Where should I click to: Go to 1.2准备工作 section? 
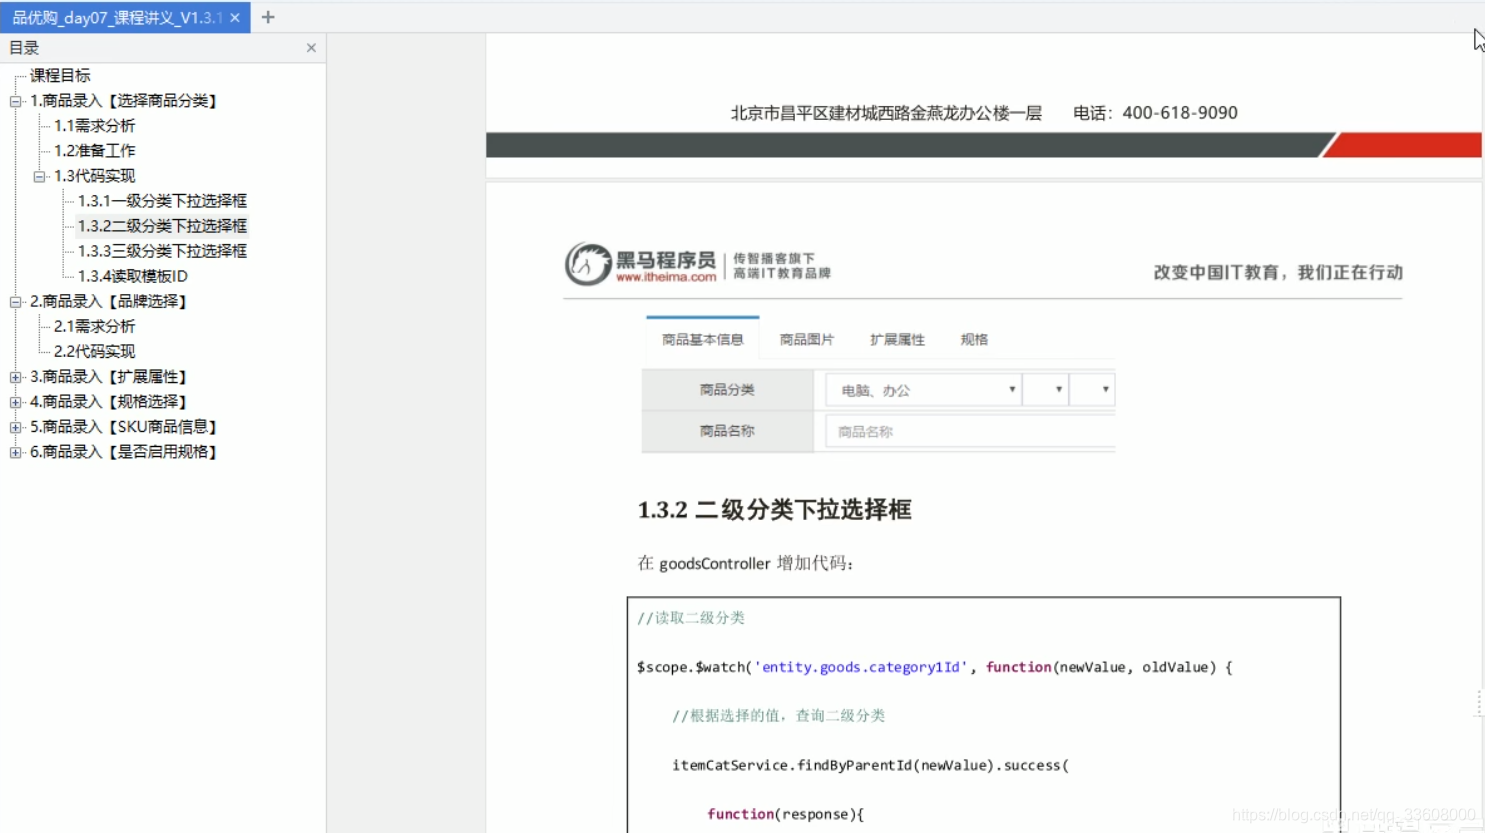pos(94,151)
